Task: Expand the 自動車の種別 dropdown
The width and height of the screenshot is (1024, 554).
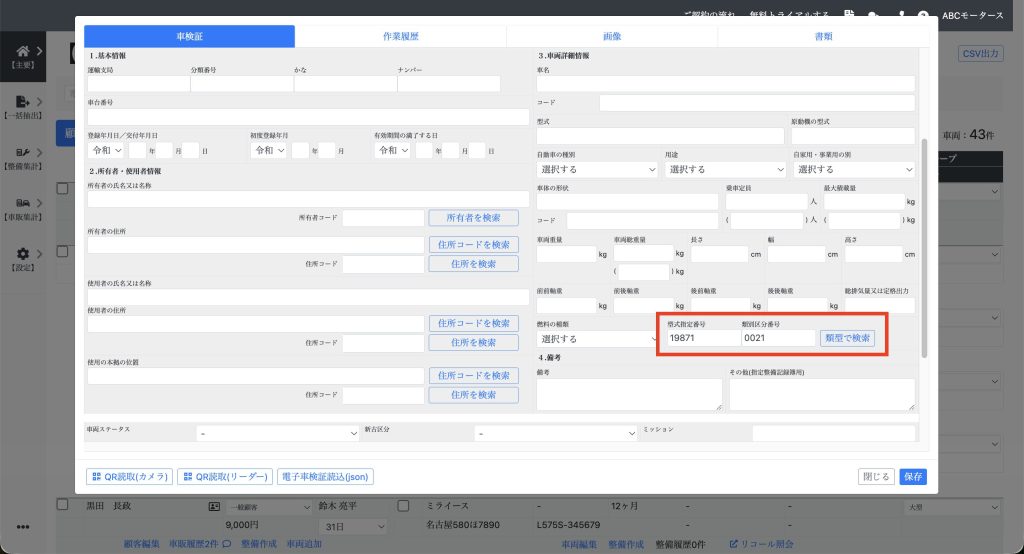Action: 596,170
